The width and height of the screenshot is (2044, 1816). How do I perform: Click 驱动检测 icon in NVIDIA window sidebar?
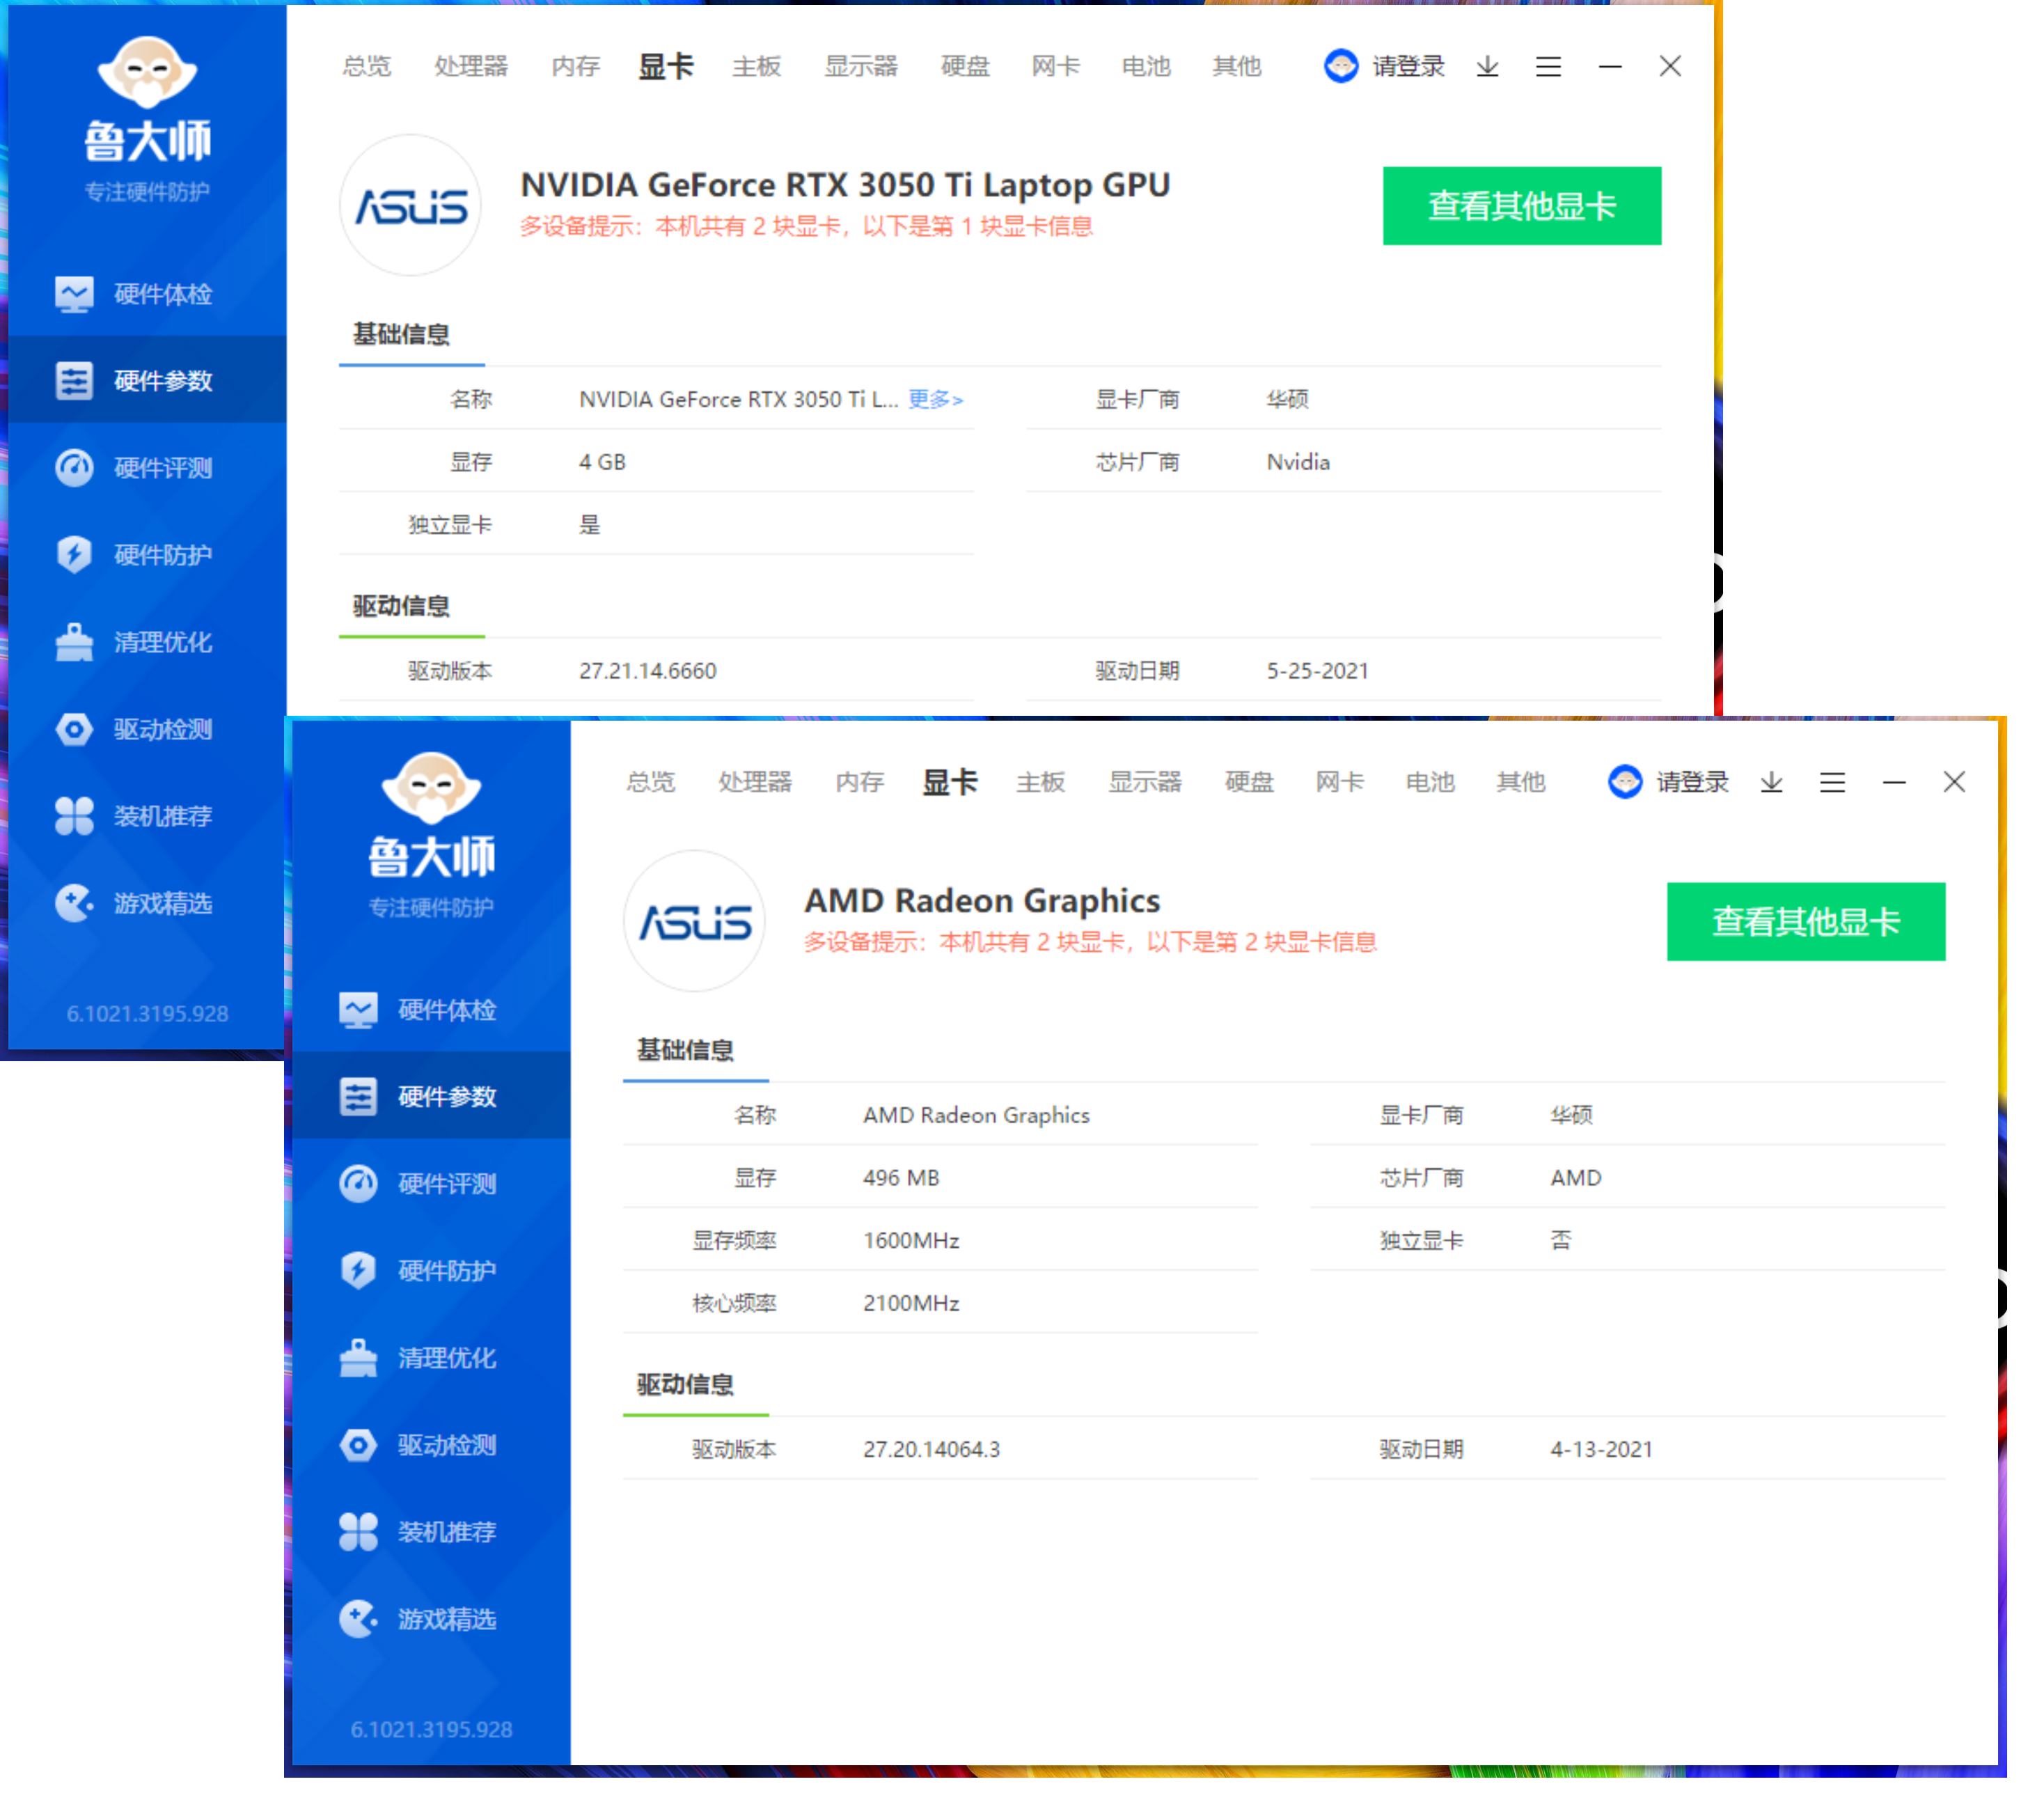74,729
